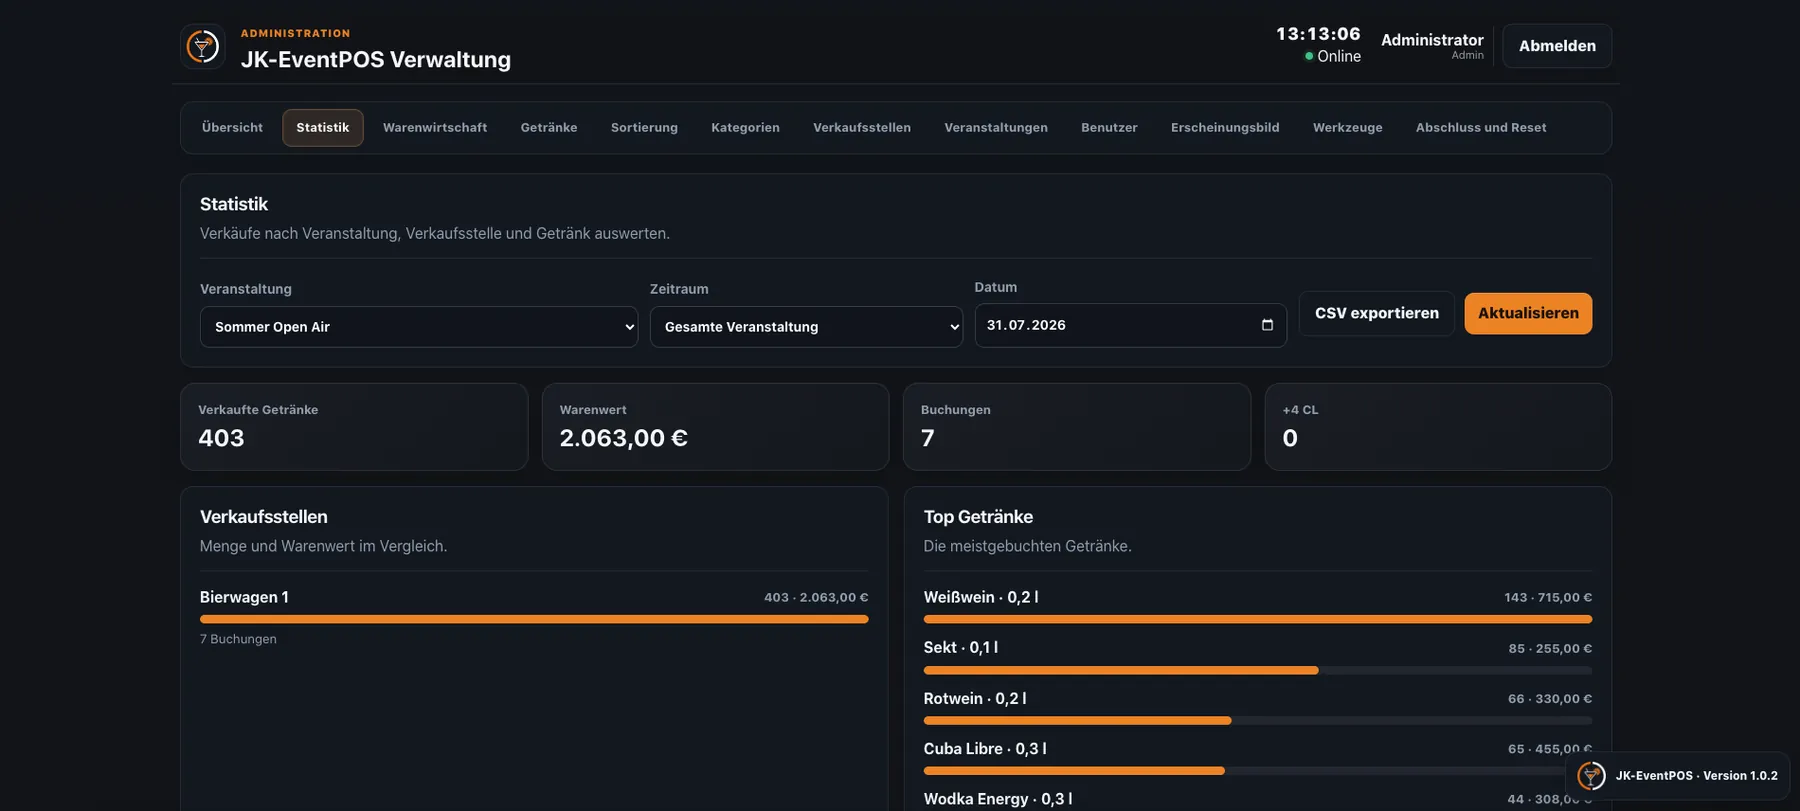The height and width of the screenshot is (811, 1800).
Task: Open the Warenwirtschaft tab
Action: 435,128
